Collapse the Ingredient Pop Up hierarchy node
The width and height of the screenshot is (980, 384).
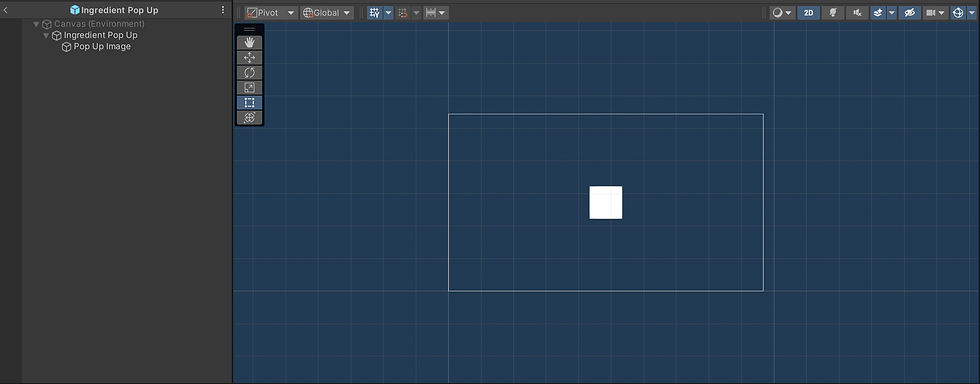coord(46,36)
